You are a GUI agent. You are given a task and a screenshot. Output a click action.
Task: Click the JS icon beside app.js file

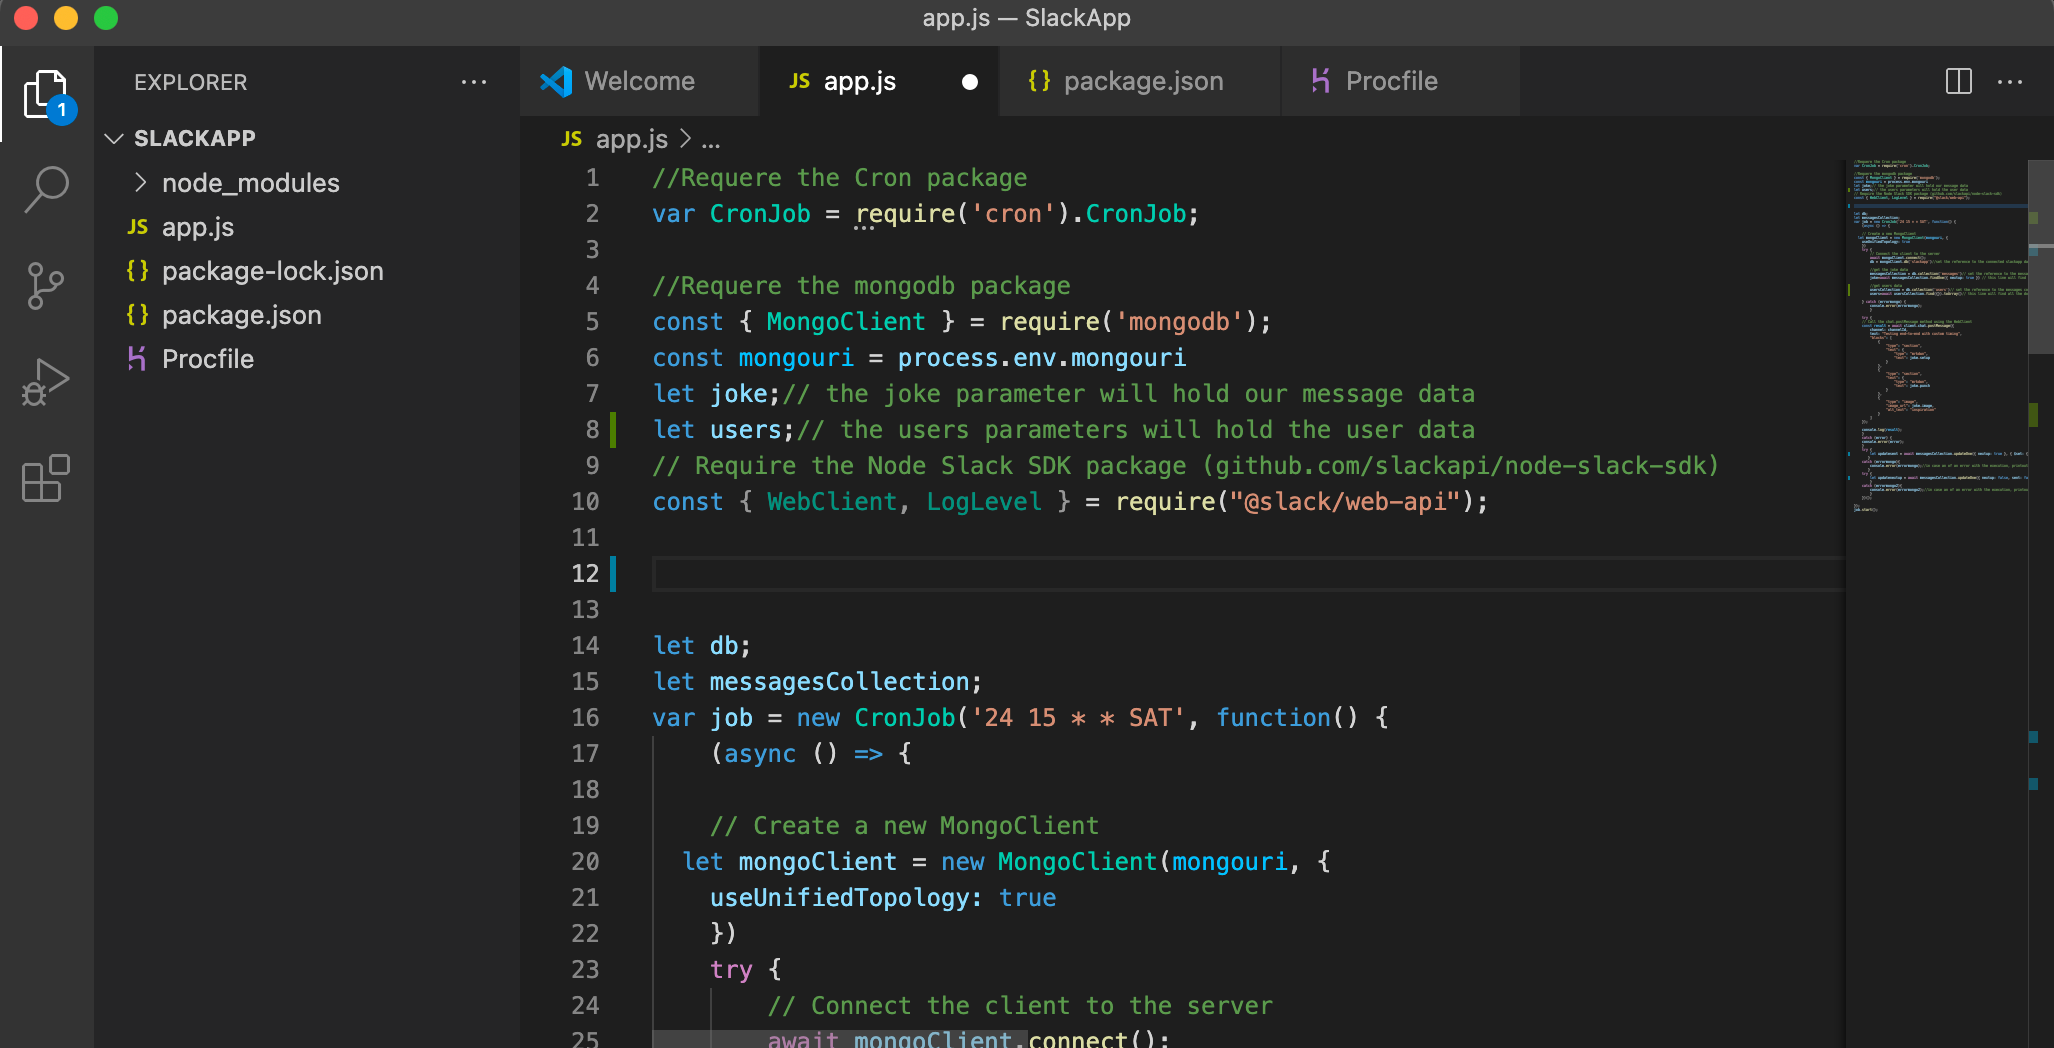138,227
